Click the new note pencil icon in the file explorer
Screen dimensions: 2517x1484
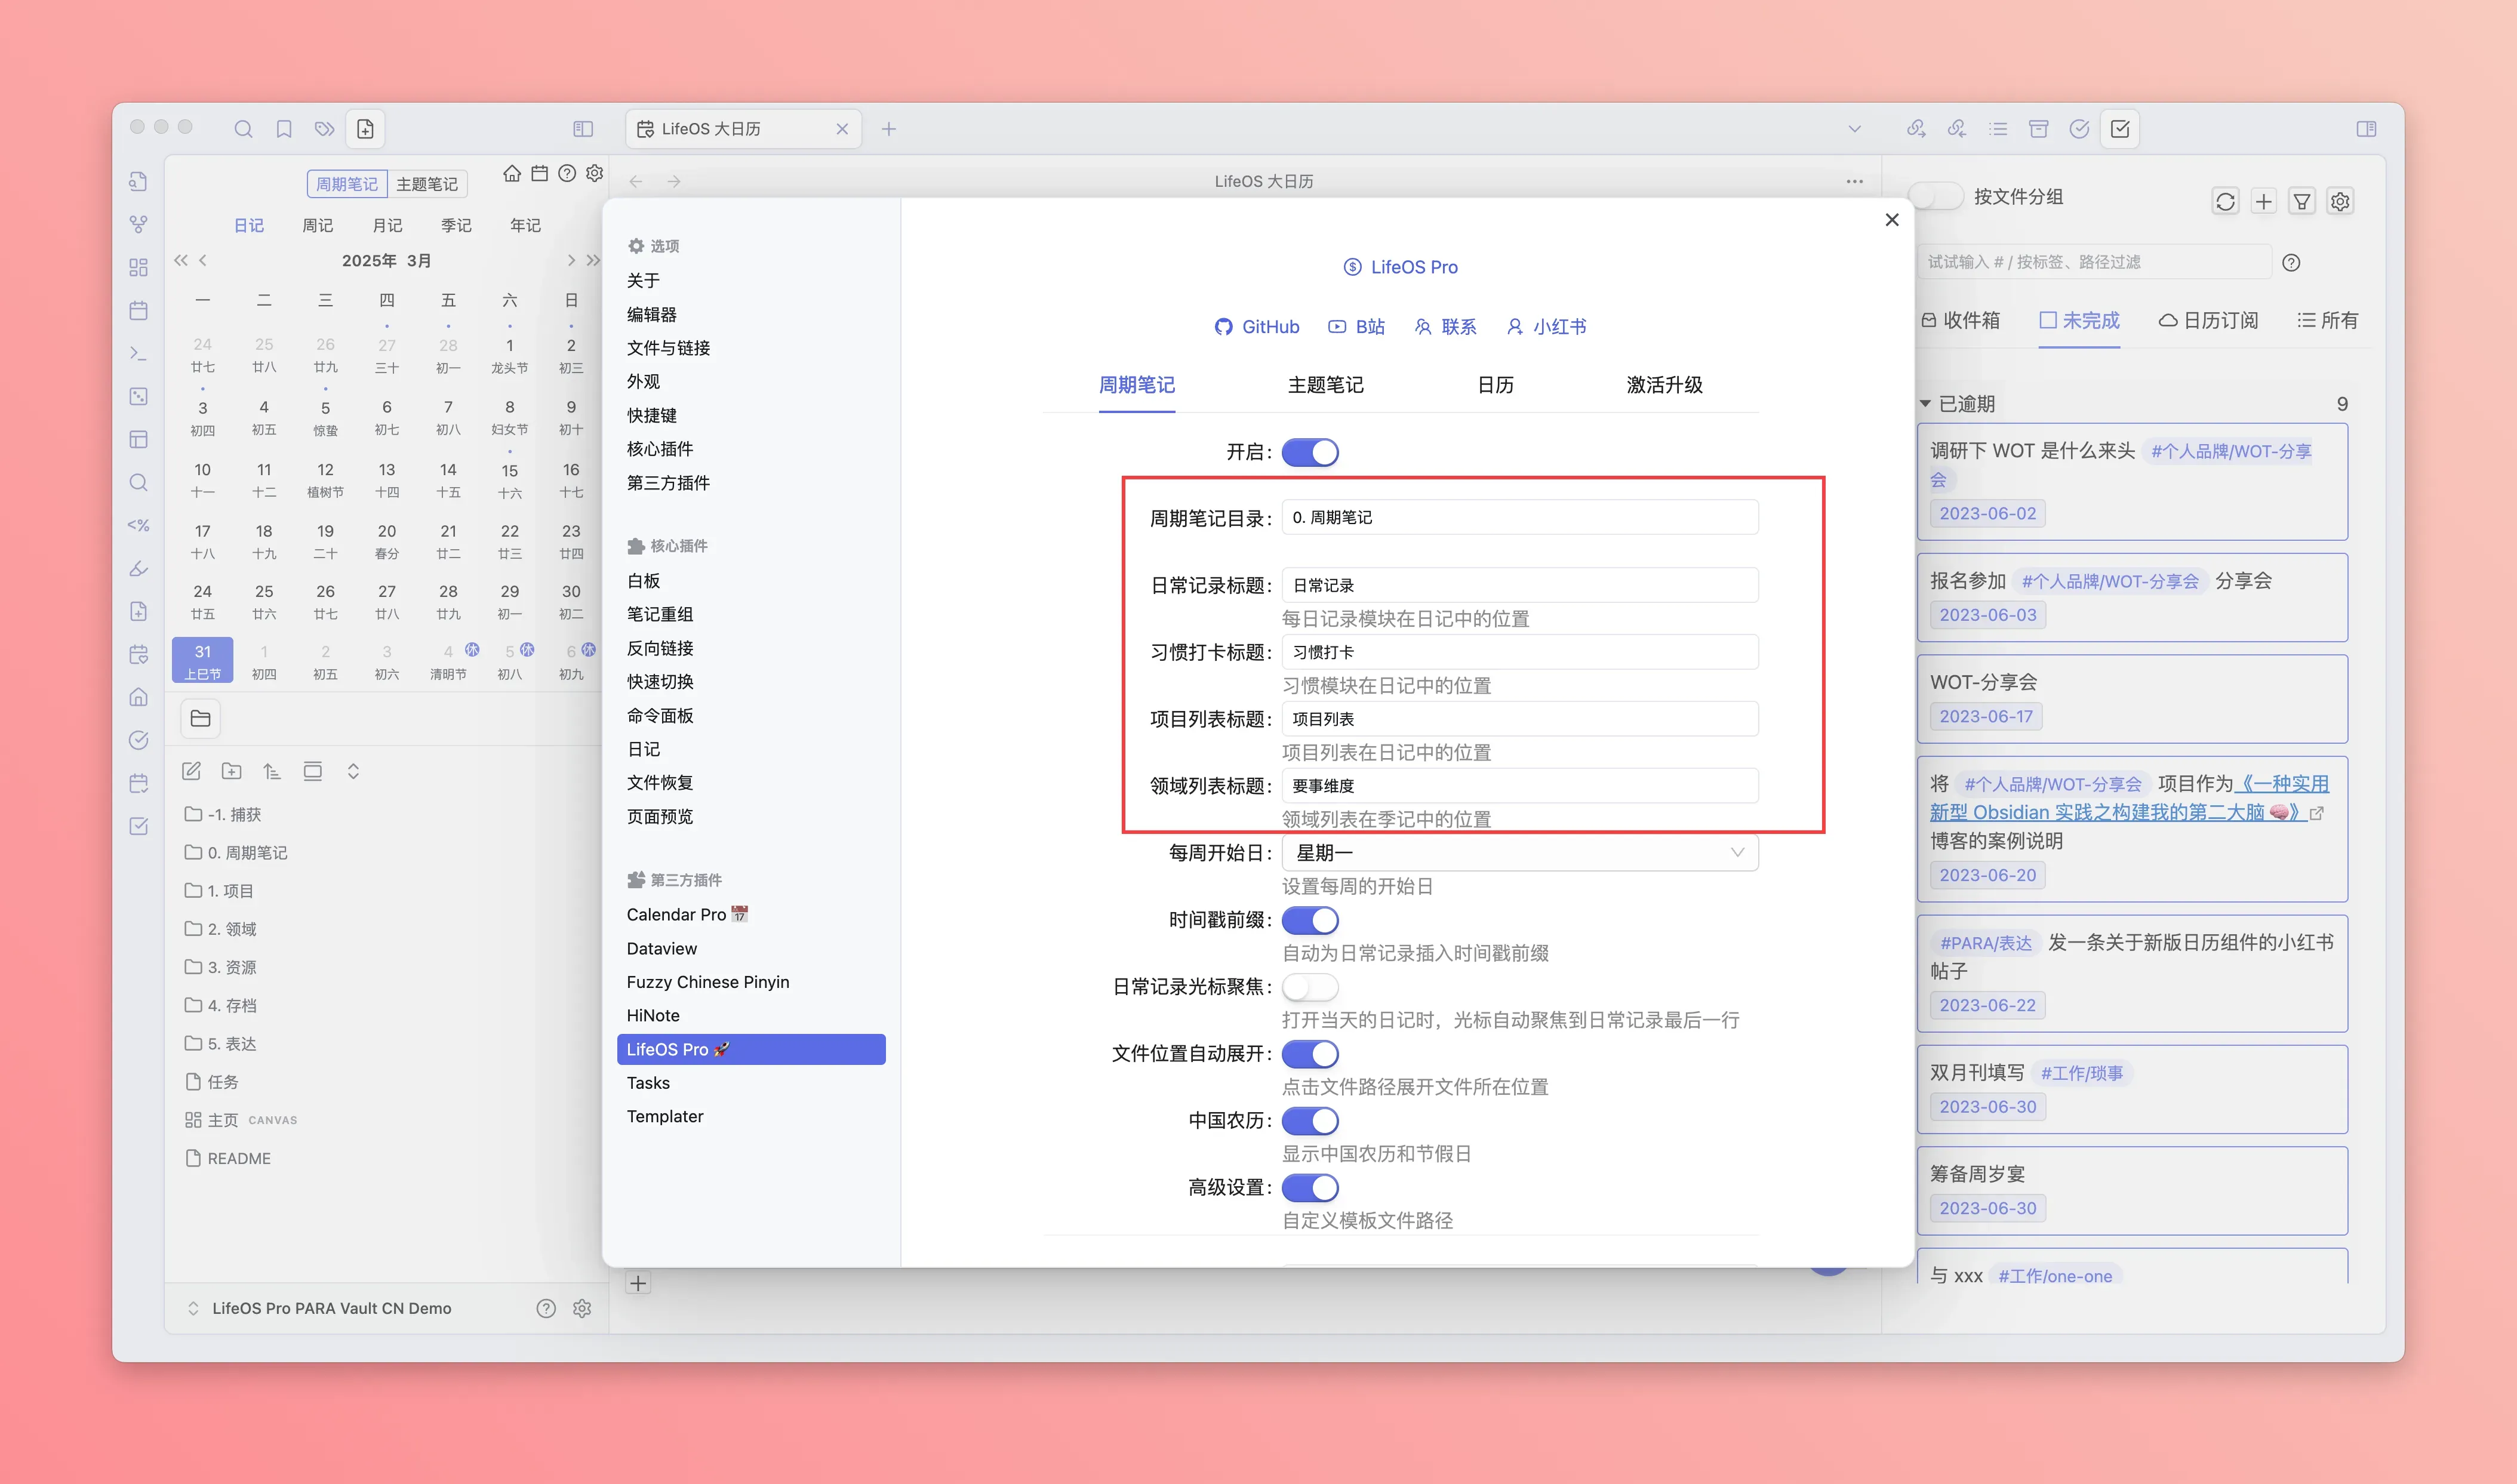(191, 771)
